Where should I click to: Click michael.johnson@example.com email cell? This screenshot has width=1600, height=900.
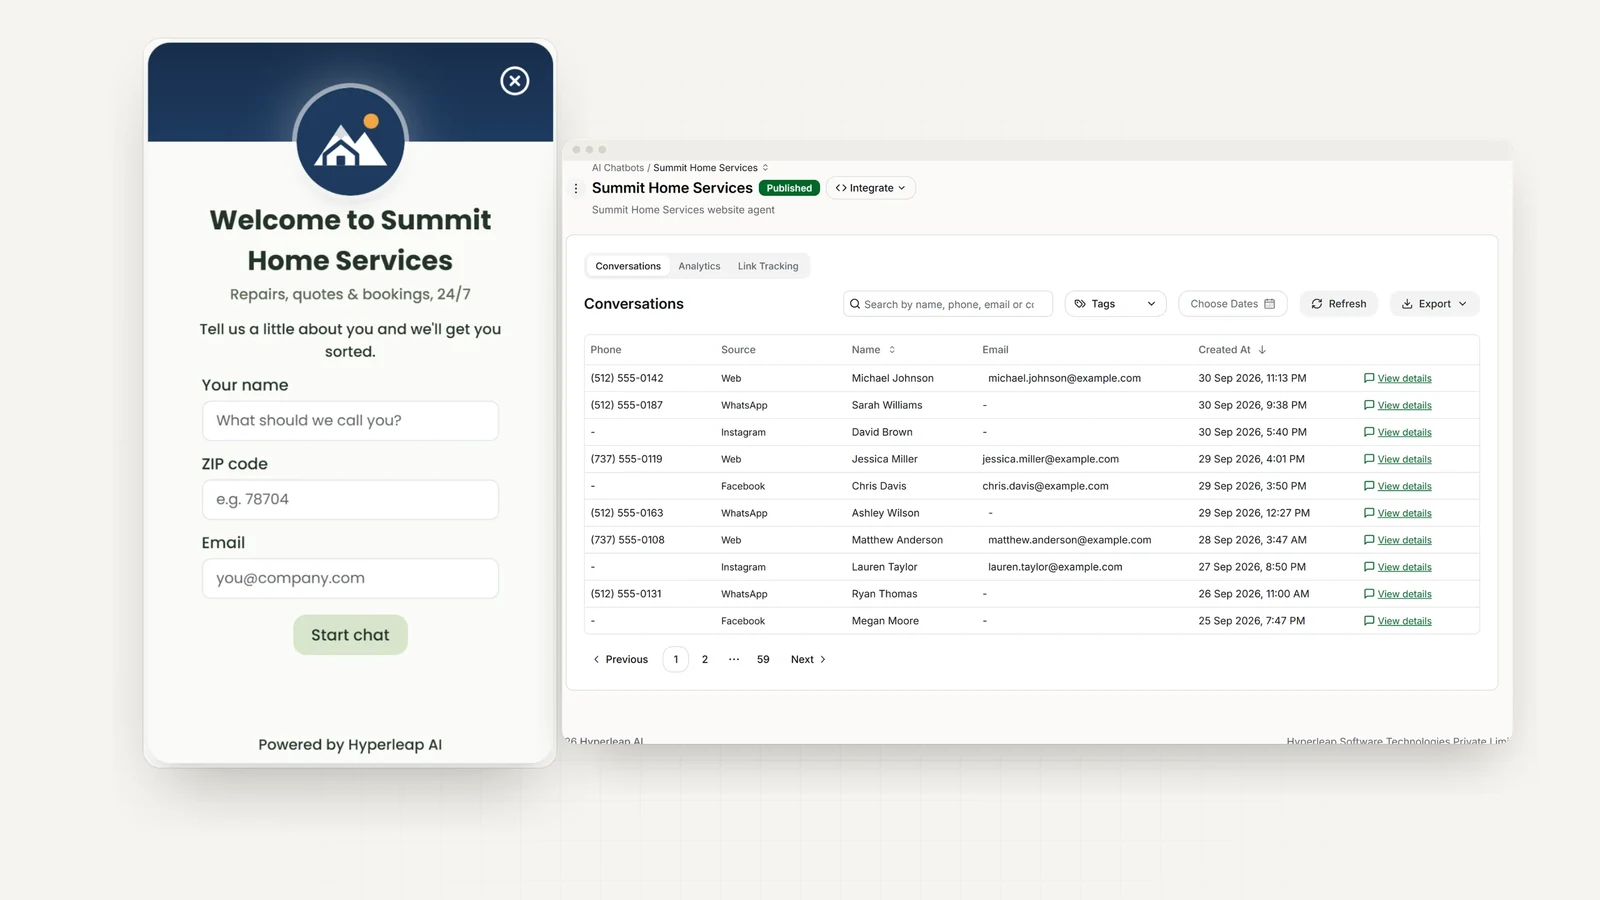pos(1064,378)
